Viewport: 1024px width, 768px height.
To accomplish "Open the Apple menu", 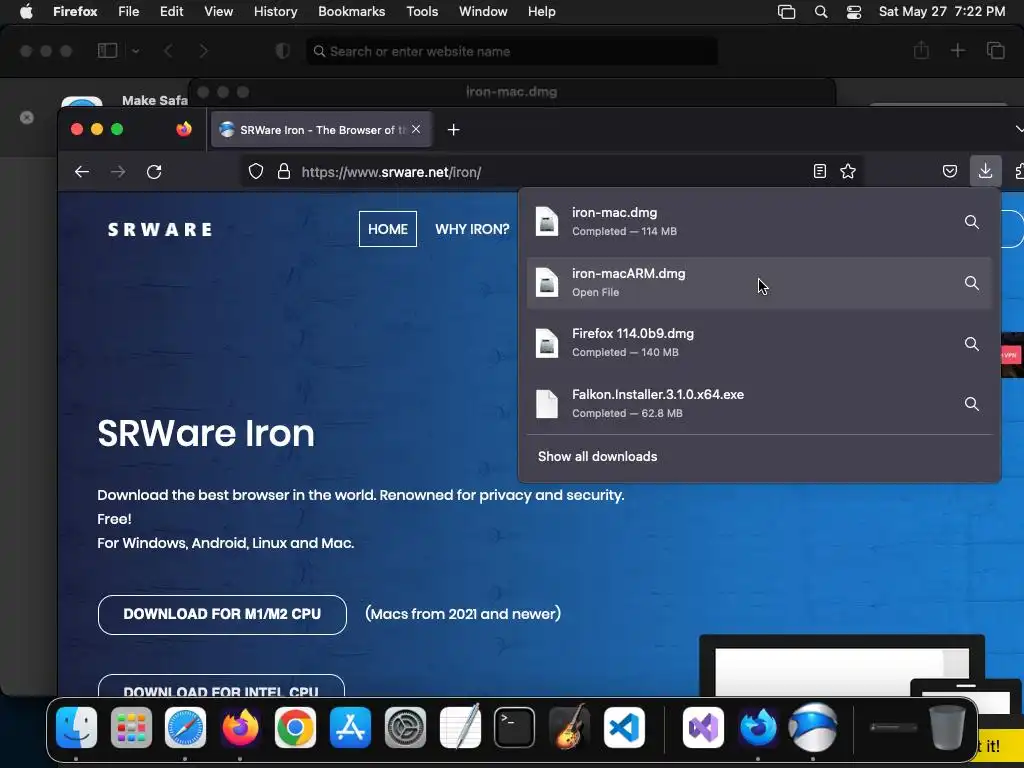I will click(26, 12).
